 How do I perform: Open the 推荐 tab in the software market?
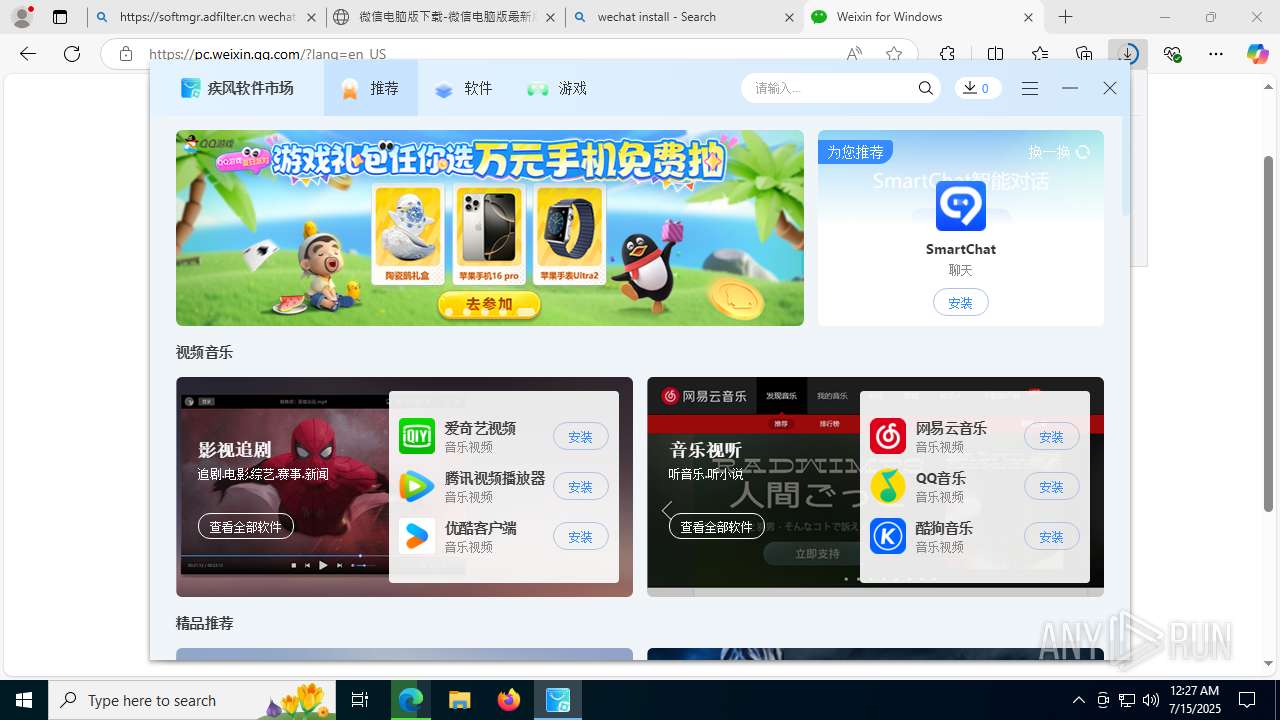[x=370, y=88]
